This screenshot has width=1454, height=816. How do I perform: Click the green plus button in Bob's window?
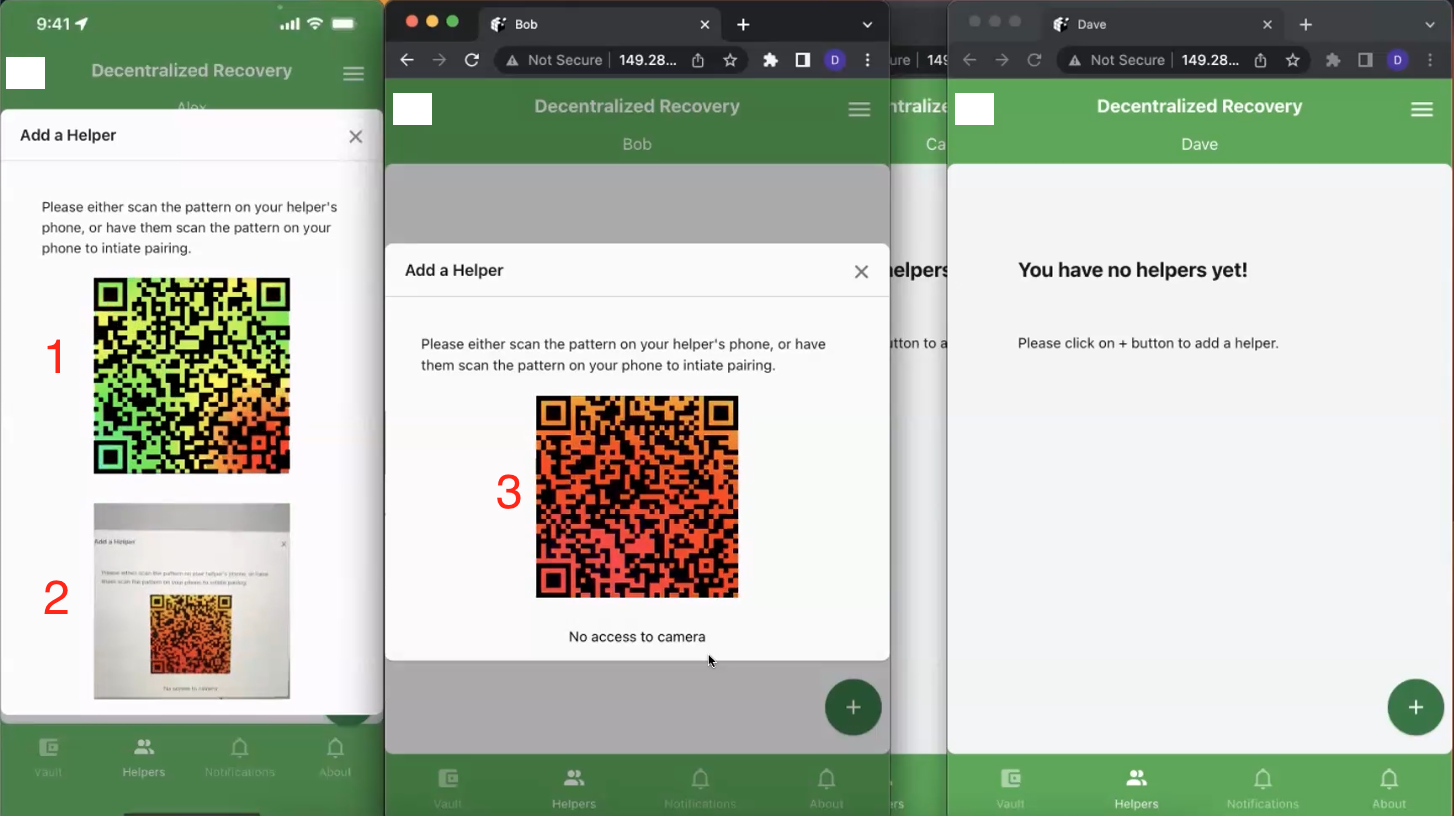coord(852,707)
